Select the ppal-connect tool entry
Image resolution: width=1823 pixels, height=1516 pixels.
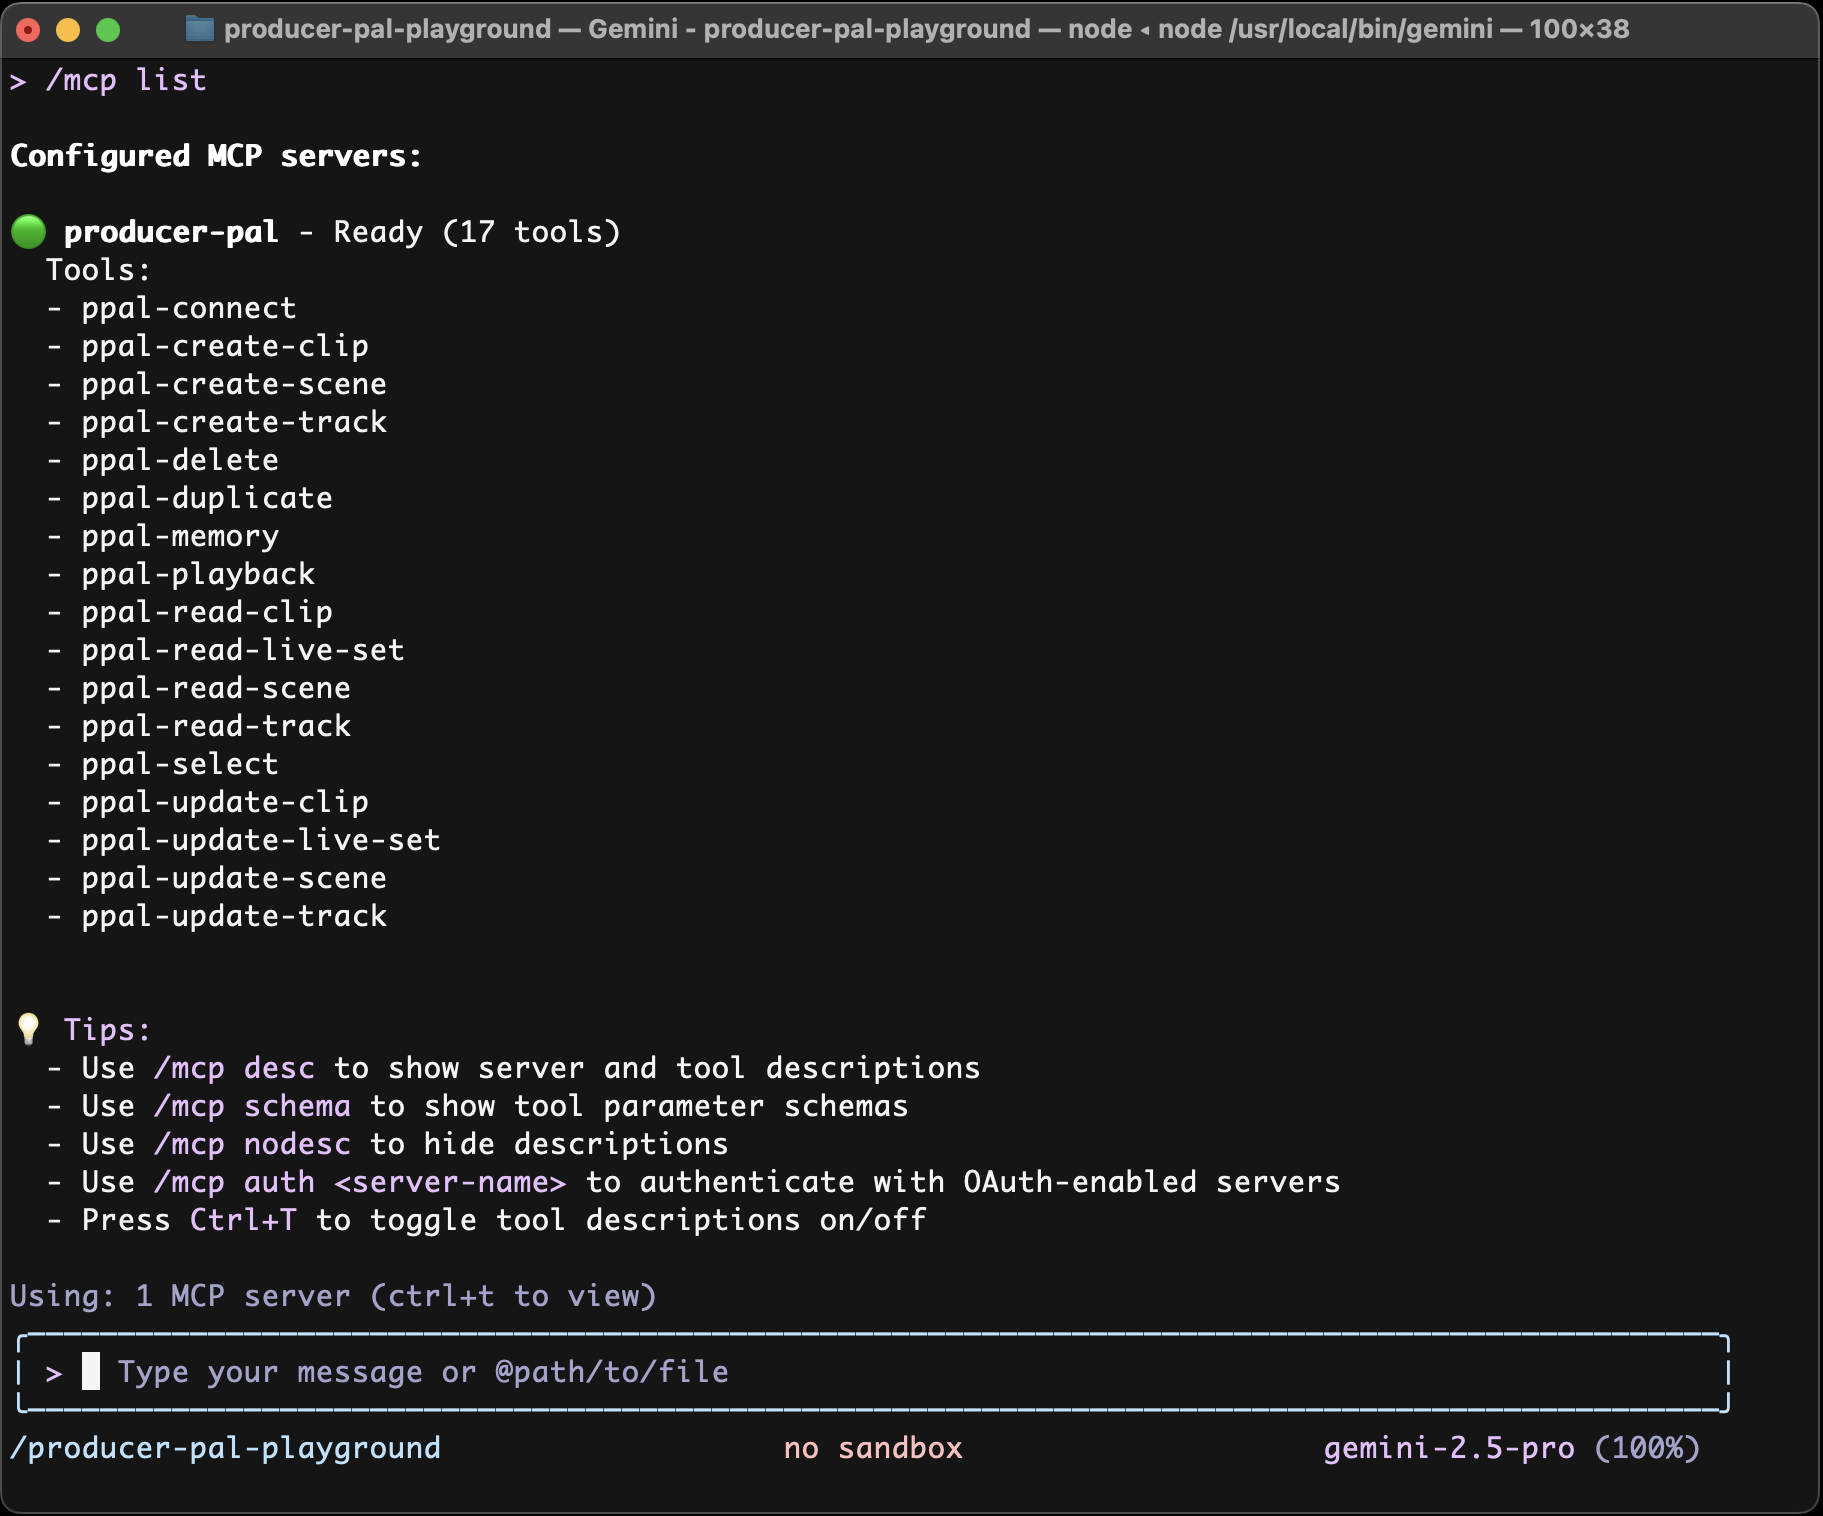click(188, 307)
